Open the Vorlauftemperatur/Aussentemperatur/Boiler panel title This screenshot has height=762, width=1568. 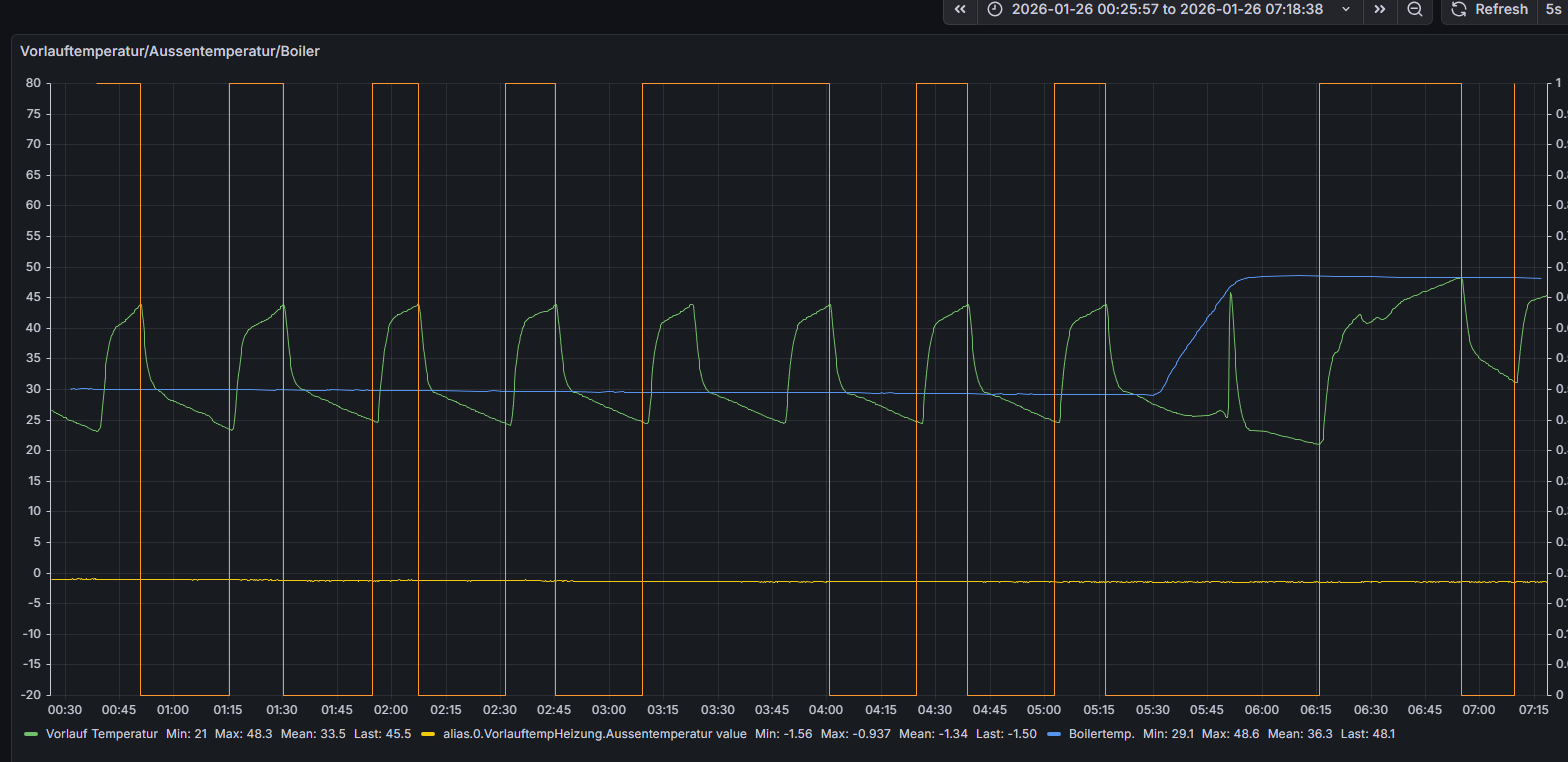(170, 50)
